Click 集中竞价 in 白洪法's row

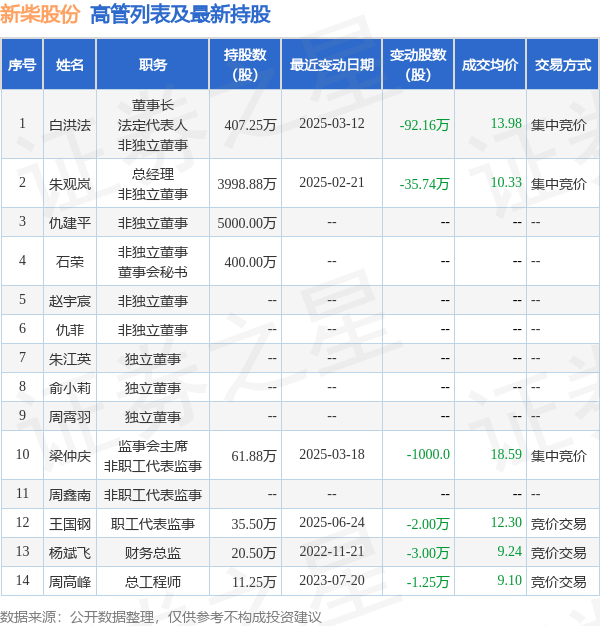point(558,125)
